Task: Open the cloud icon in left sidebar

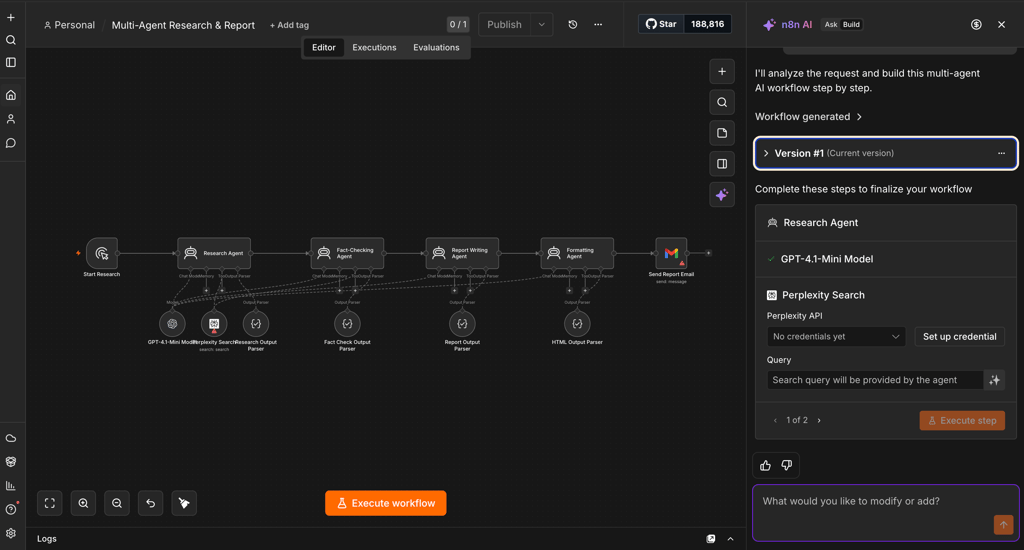Action: pos(10,438)
